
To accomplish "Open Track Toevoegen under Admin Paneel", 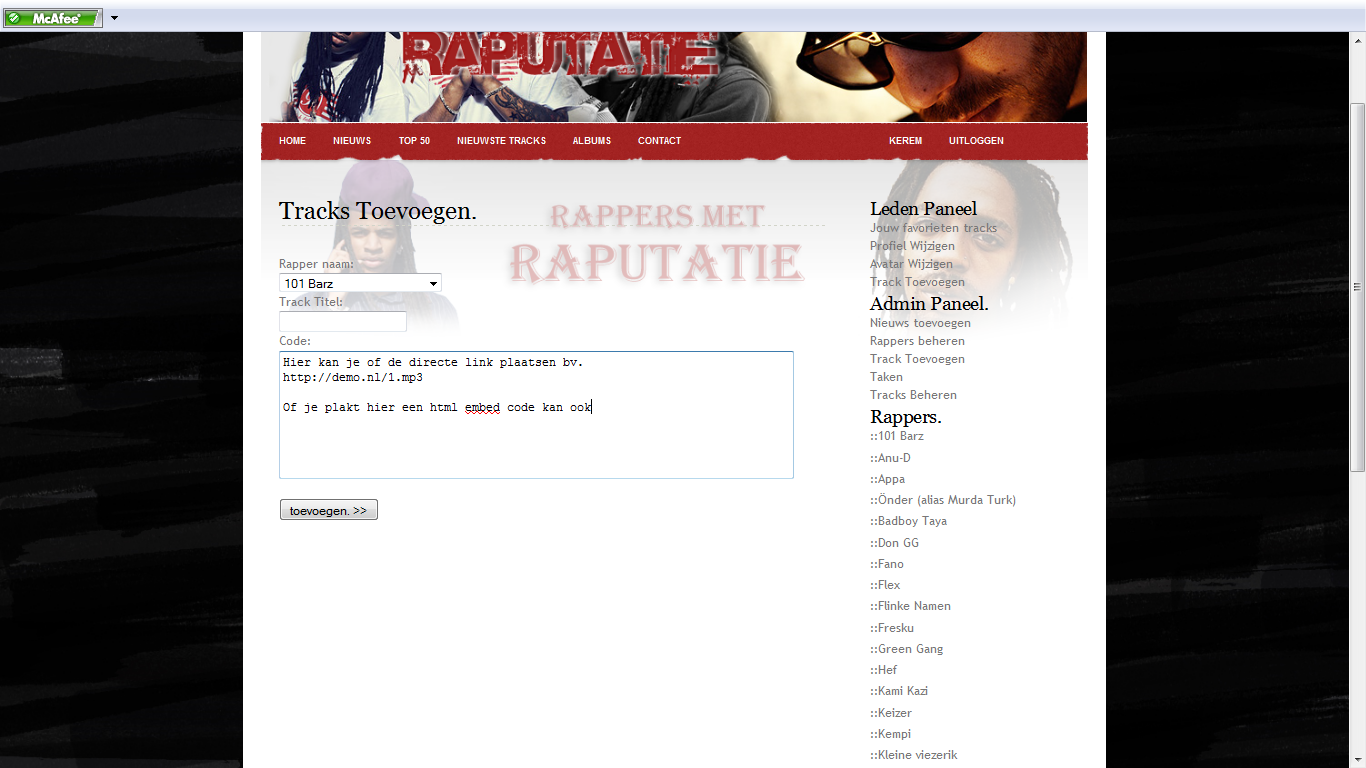I will pyautogui.click(x=917, y=359).
